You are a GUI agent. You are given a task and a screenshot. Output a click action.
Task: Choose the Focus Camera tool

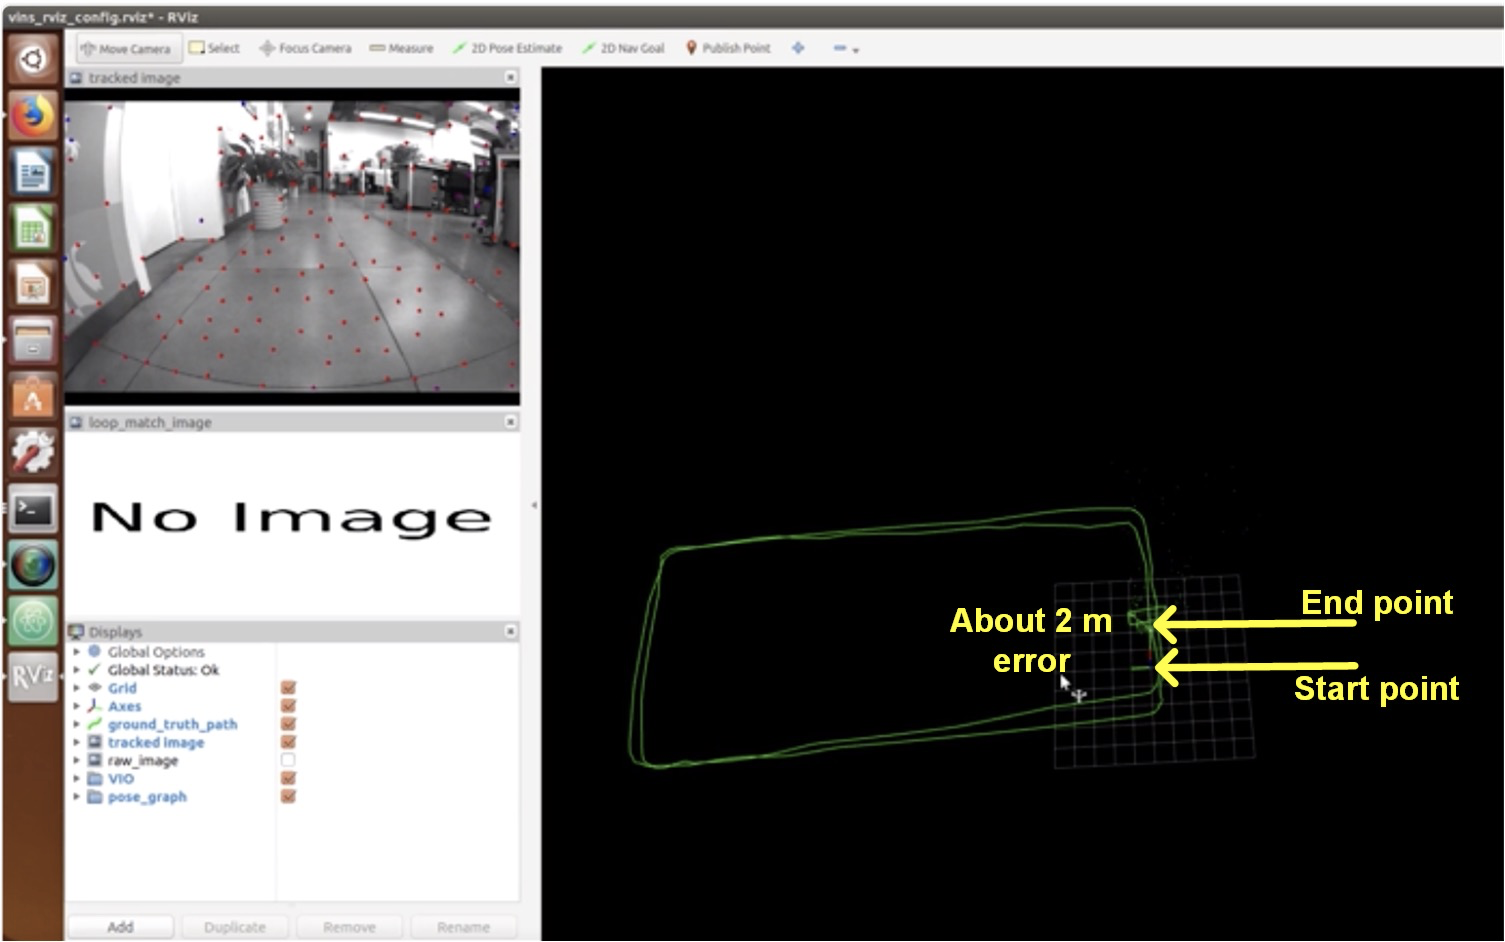click(305, 48)
